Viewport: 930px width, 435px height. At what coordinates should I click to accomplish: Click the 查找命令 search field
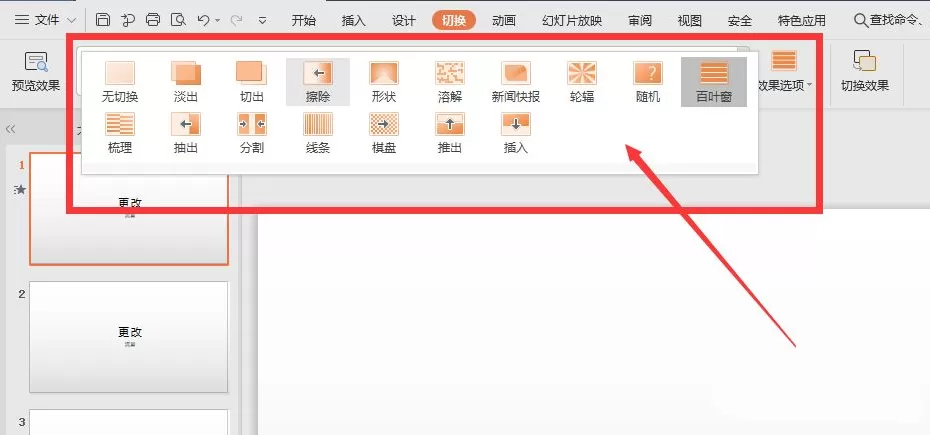[x=891, y=21]
